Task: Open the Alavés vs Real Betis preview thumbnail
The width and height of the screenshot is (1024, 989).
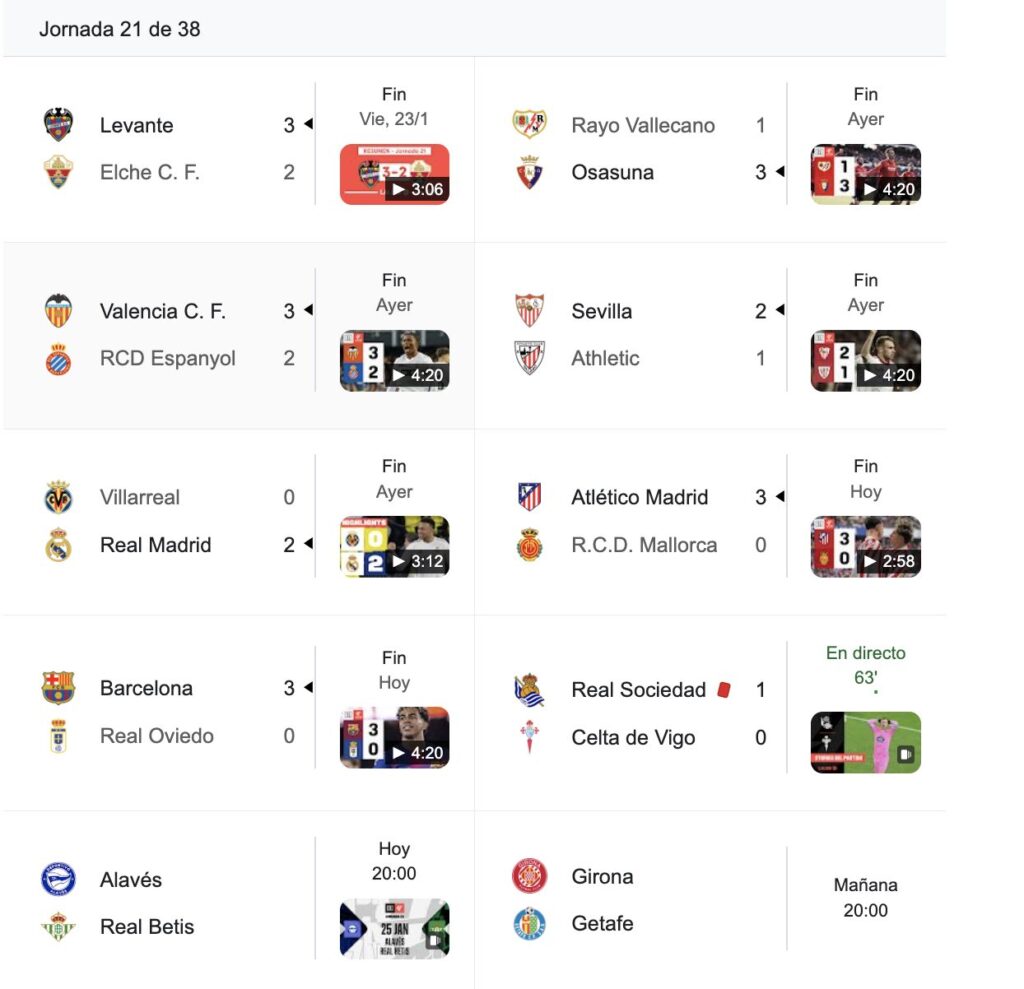Action: pyautogui.click(x=394, y=928)
